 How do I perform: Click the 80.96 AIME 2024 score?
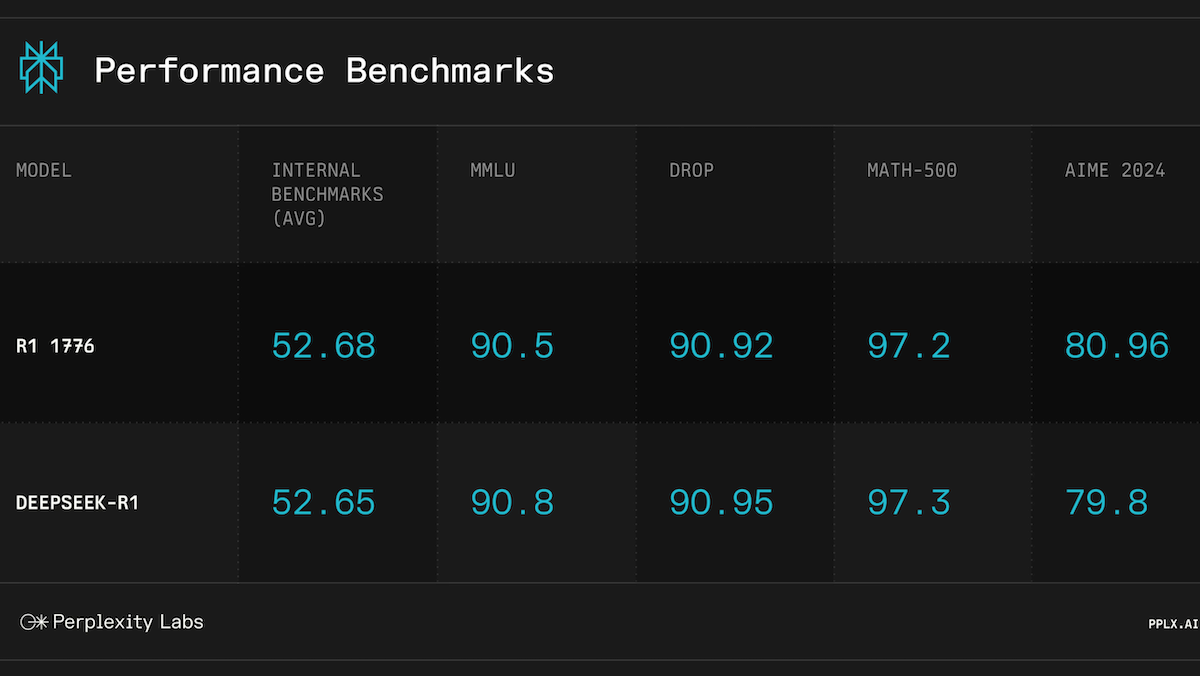[1117, 346]
